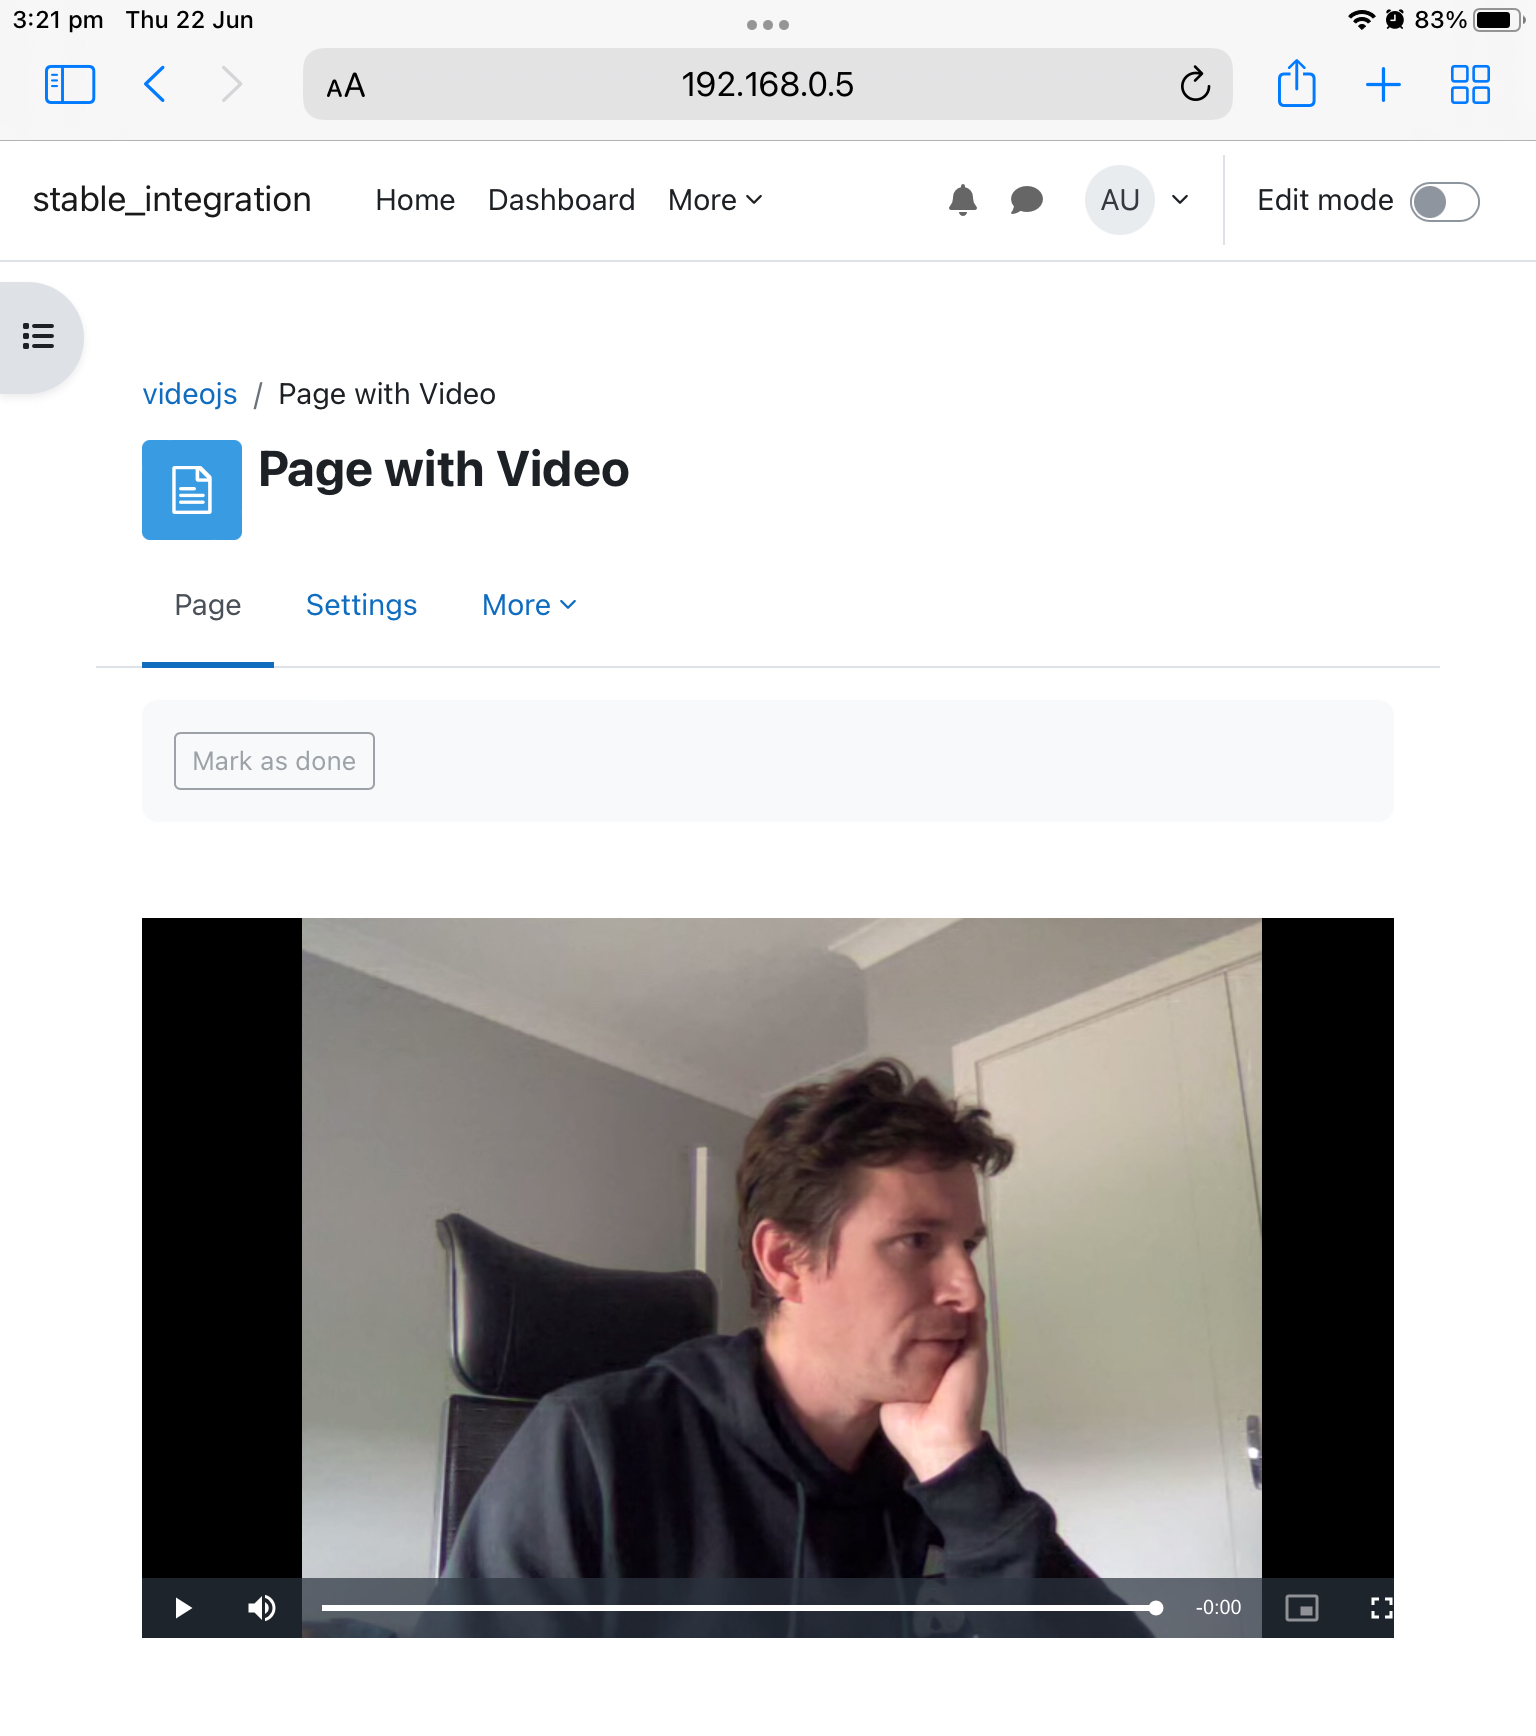The height and width of the screenshot is (1736, 1536).
Task: Open the share sheet
Action: point(1296,83)
